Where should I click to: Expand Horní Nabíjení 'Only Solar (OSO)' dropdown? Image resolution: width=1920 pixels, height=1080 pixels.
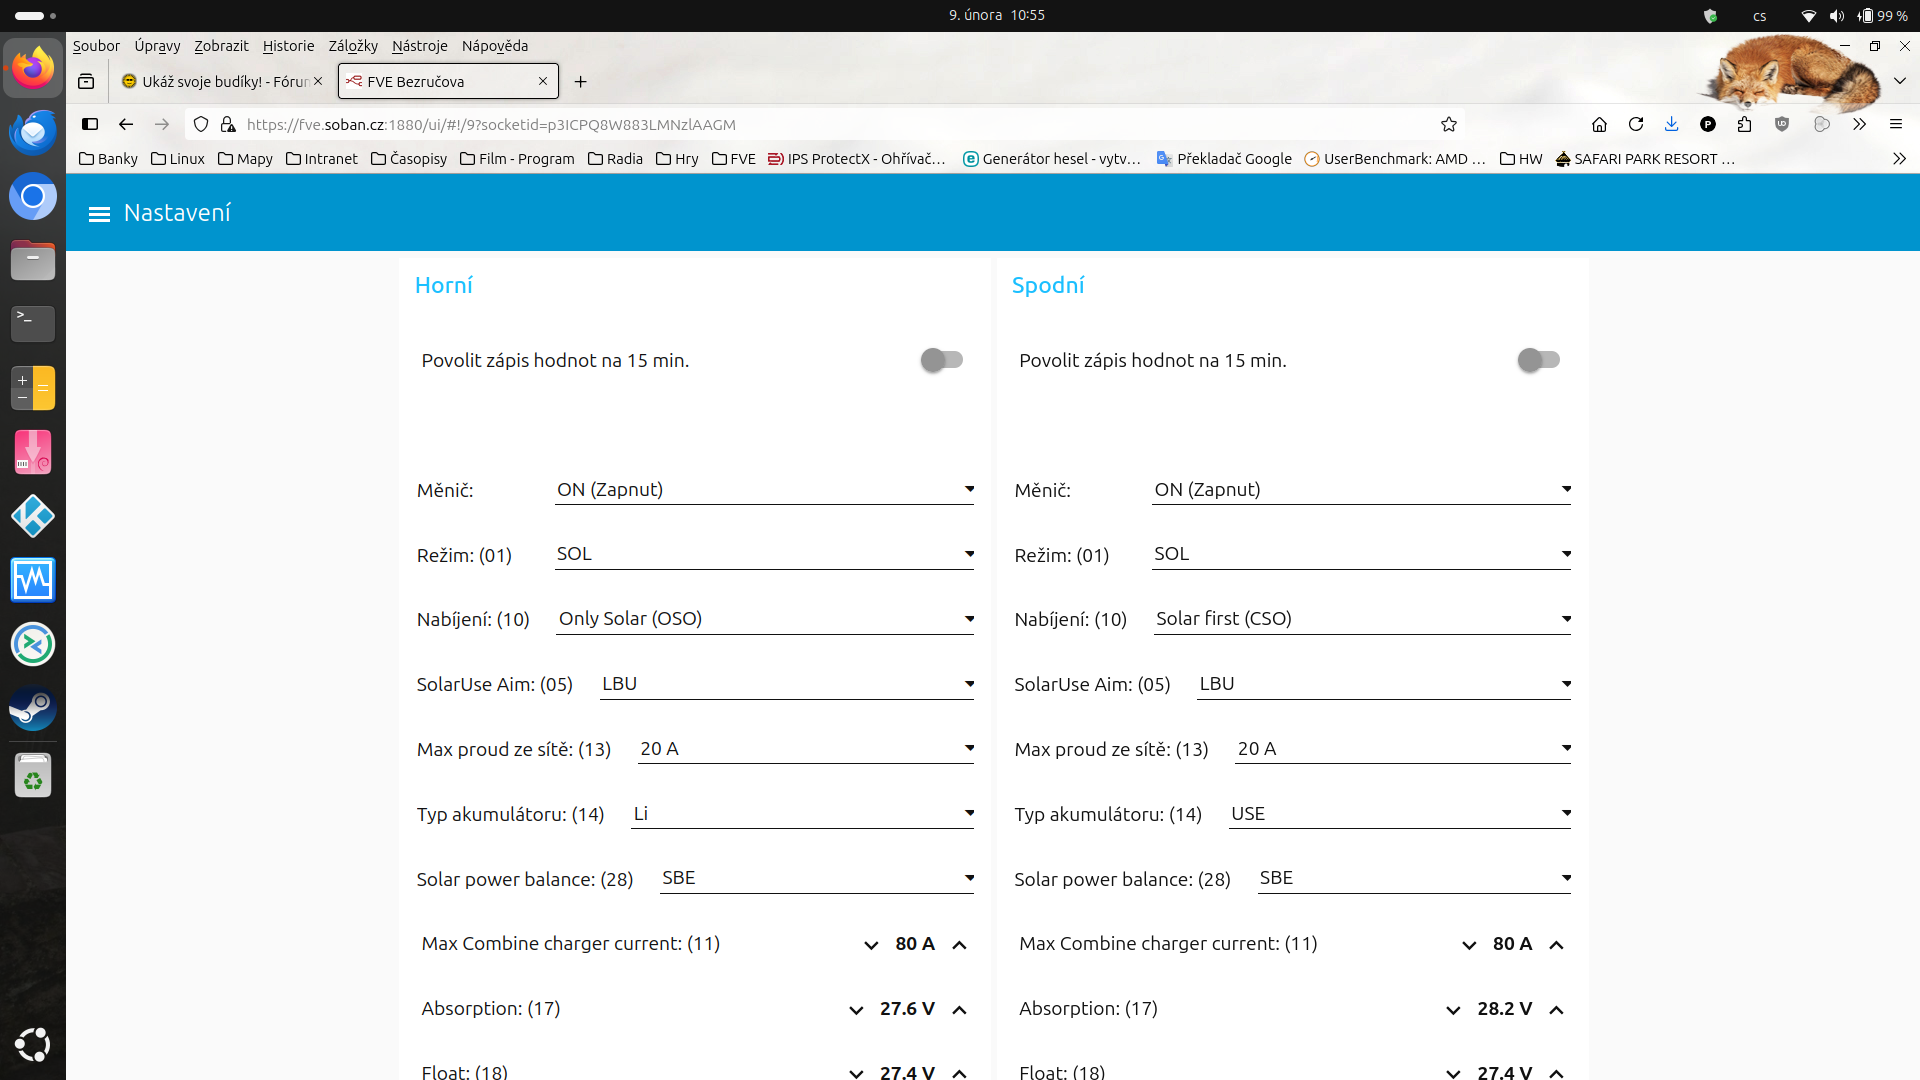click(x=764, y=619)
